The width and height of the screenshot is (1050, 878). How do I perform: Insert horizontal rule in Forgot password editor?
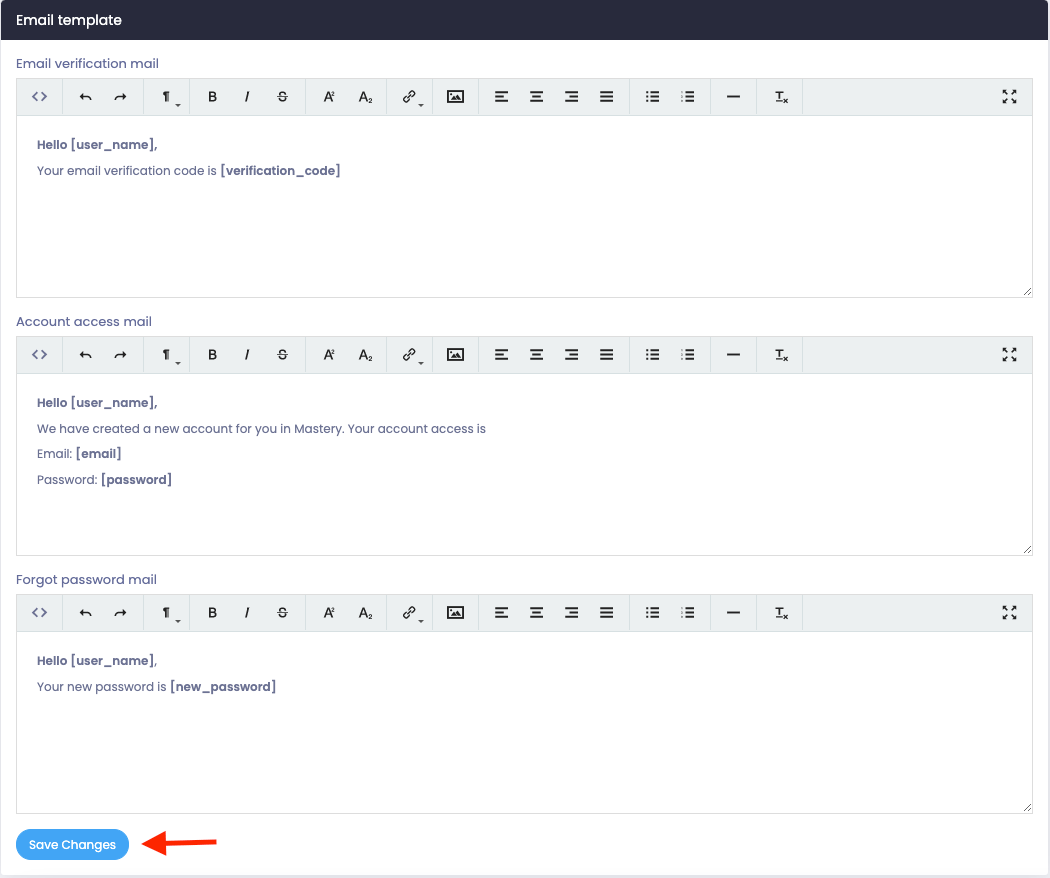click(x=733, y=613)
